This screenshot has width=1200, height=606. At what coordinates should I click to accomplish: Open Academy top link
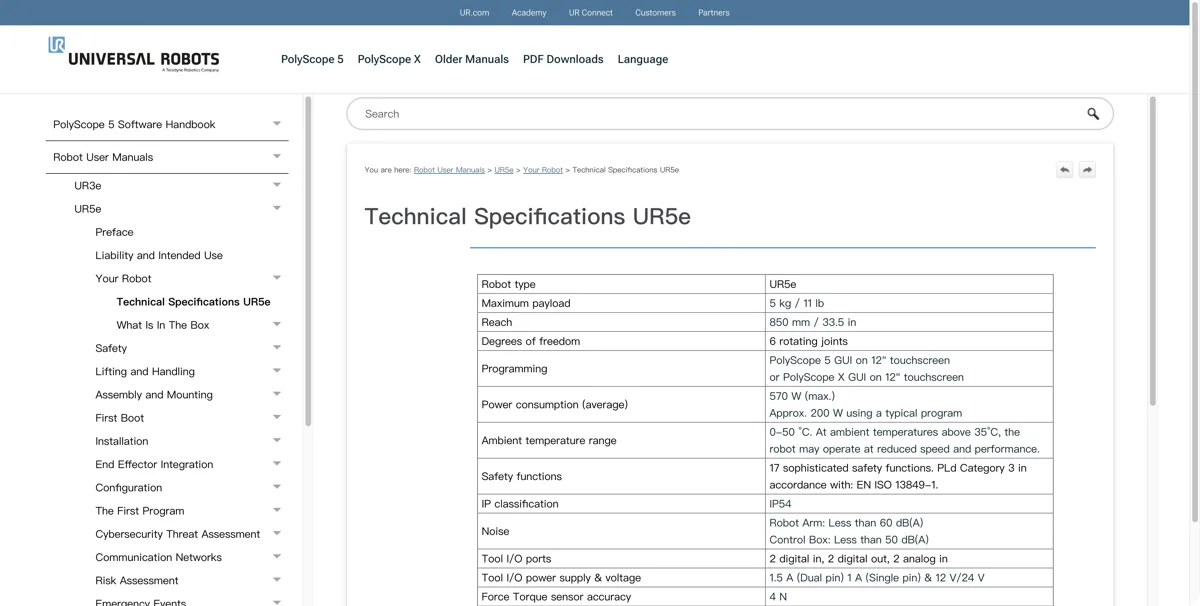tap(529, 13)
